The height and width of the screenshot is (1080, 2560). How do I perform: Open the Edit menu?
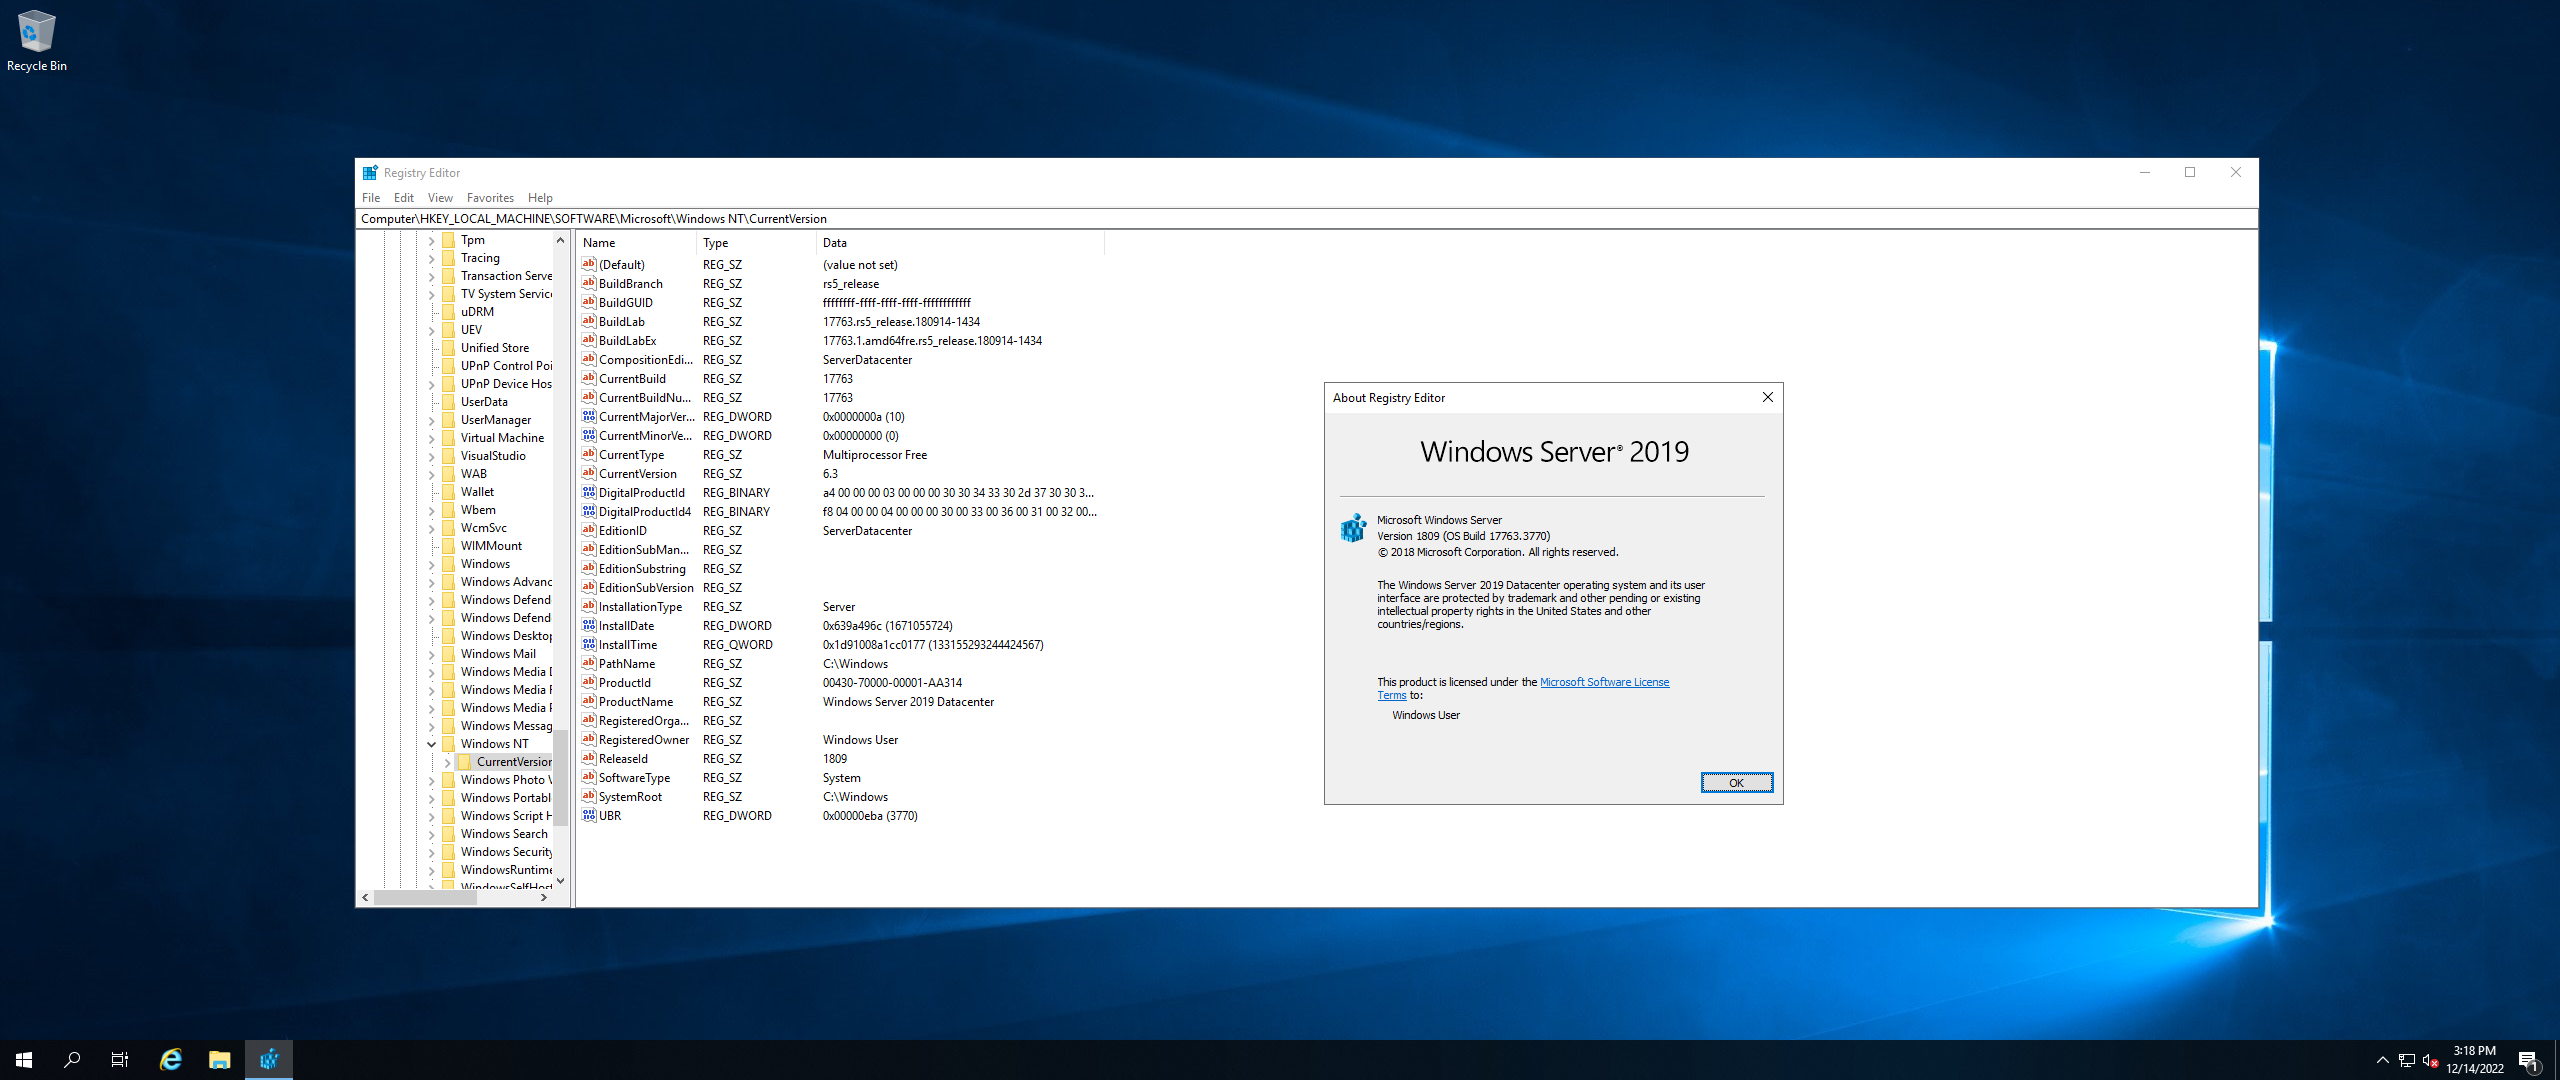403,198
